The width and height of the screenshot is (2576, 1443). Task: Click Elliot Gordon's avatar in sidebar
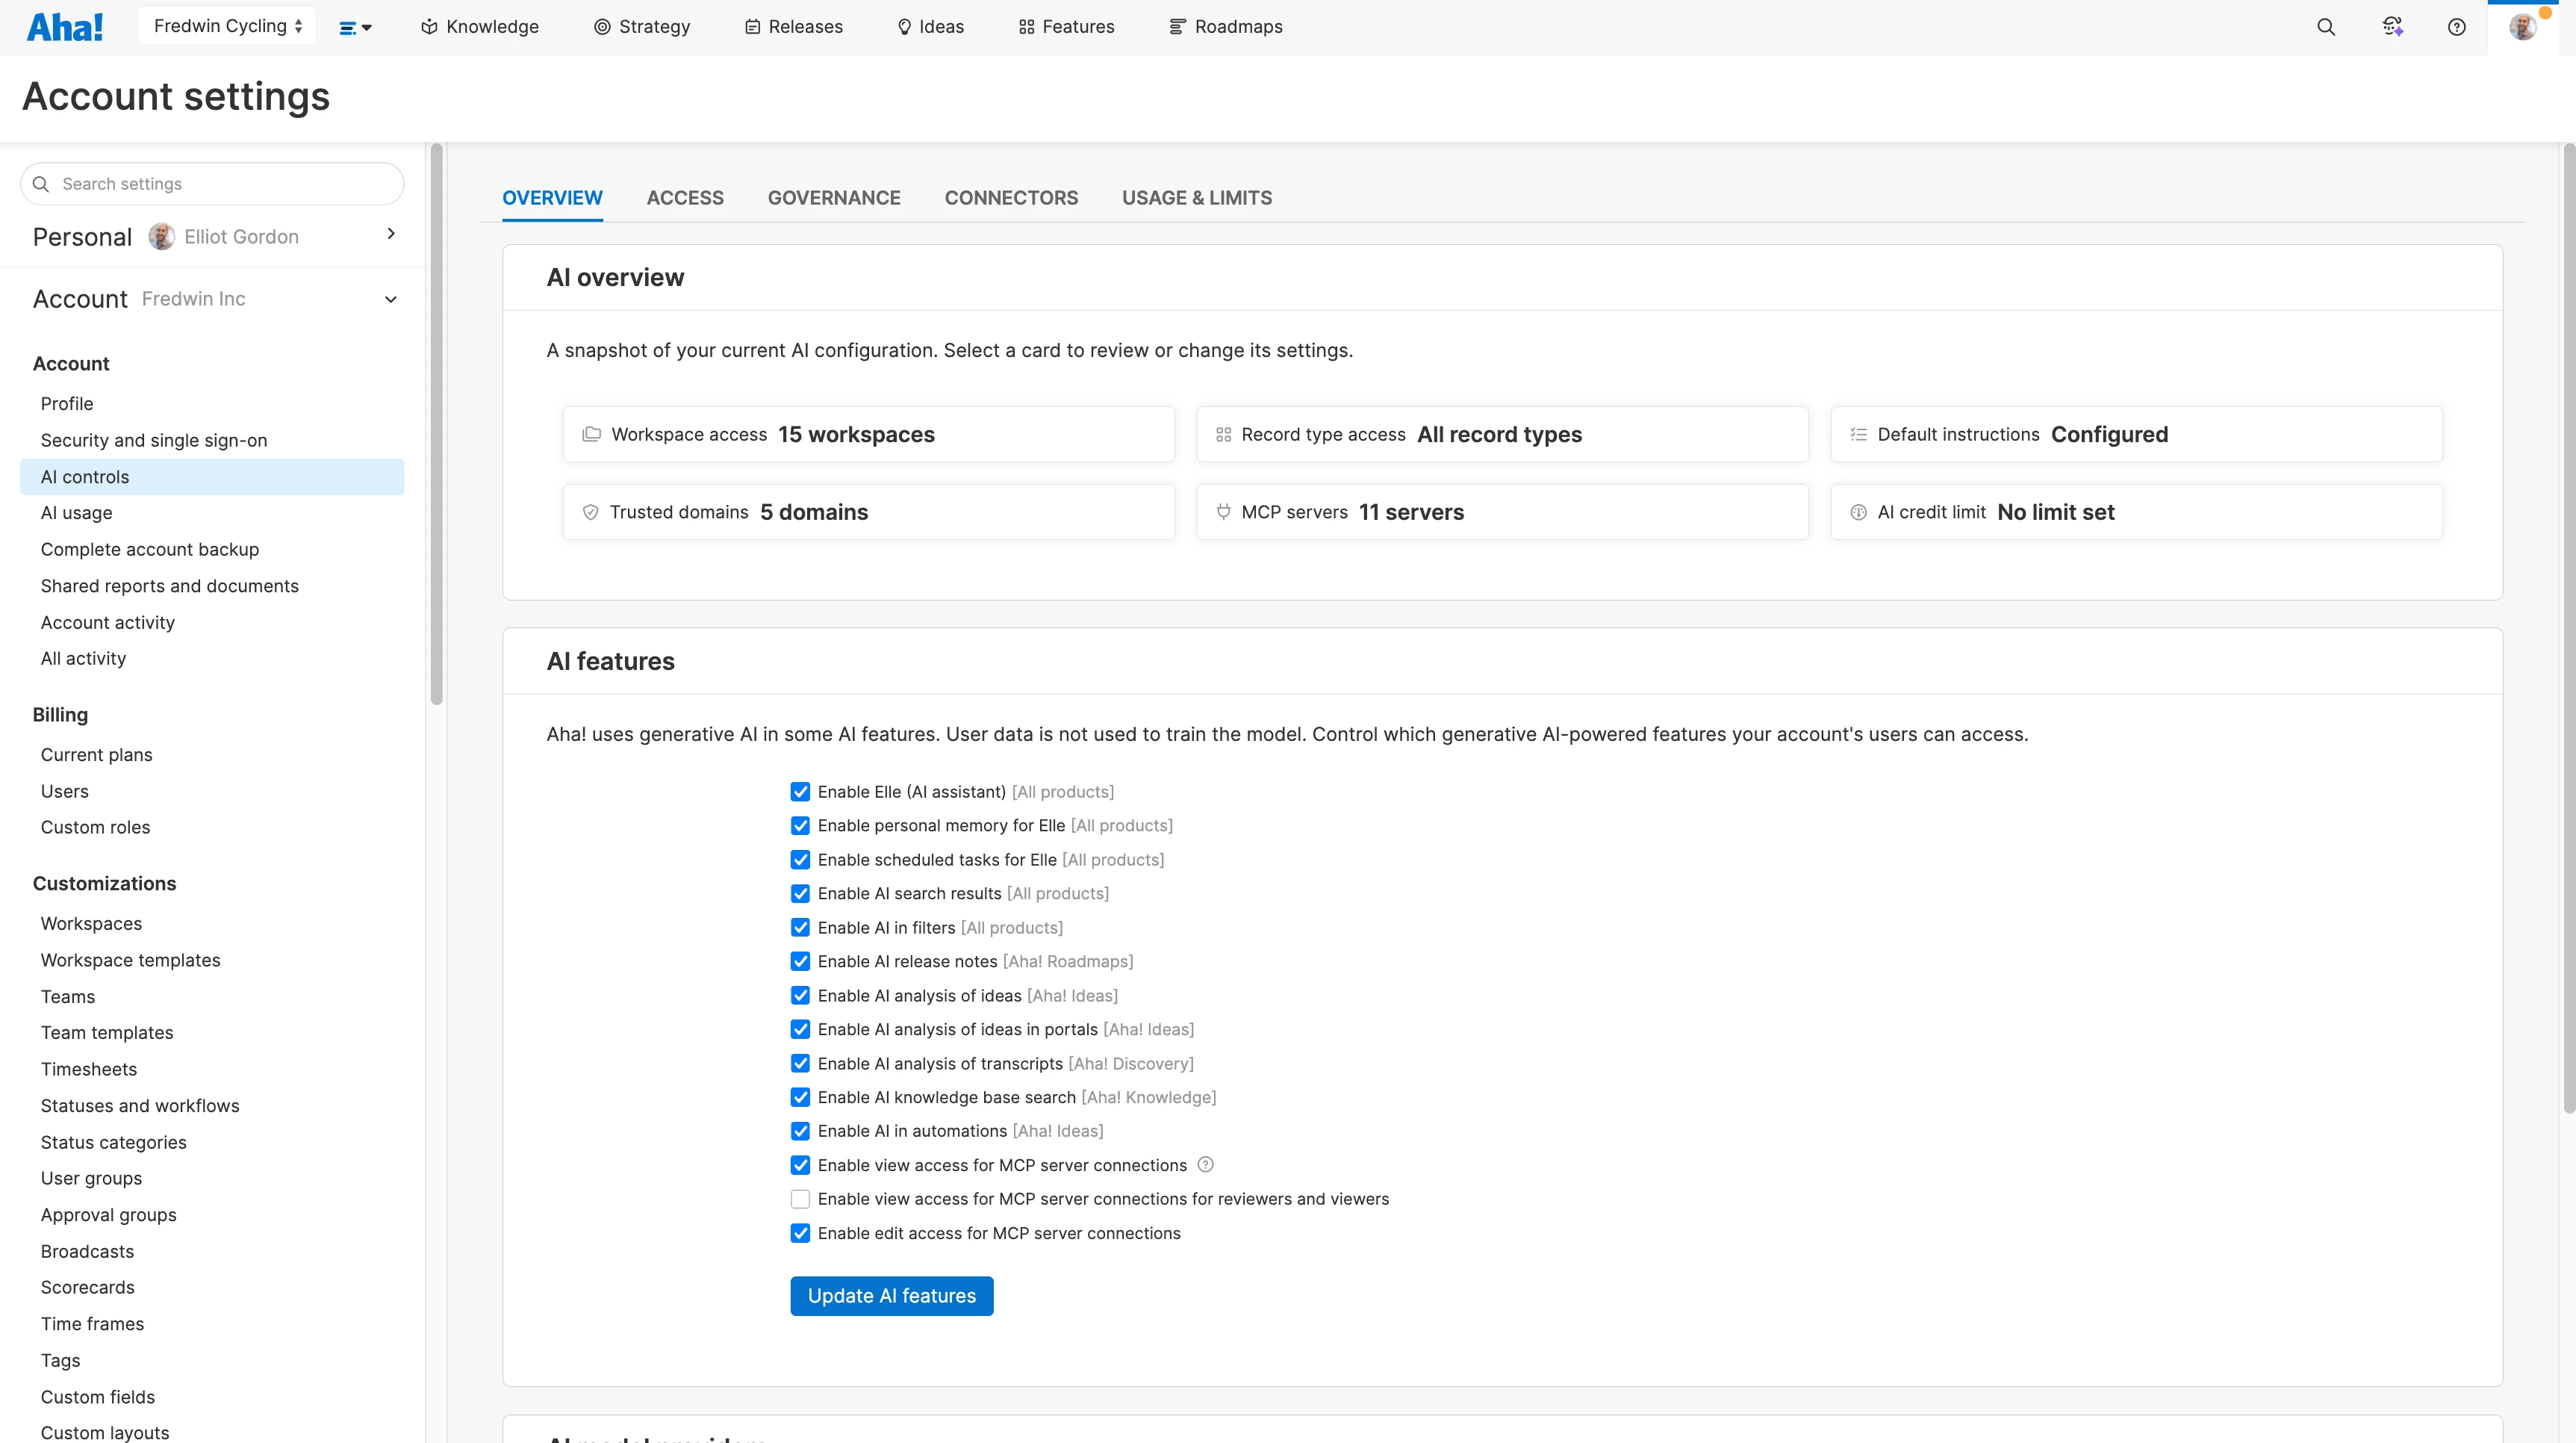161,237
